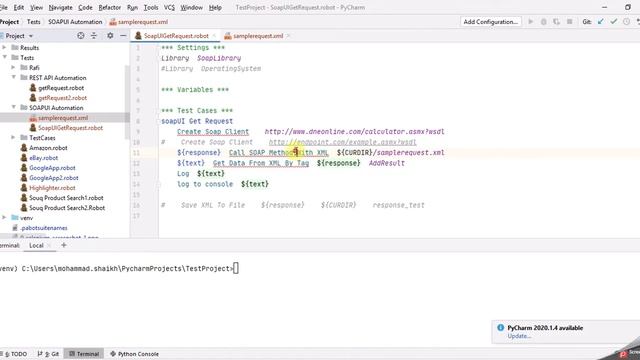Click the calculator.asmx?wsdl URL in editor
640x360 pixels.
(354, 131)
